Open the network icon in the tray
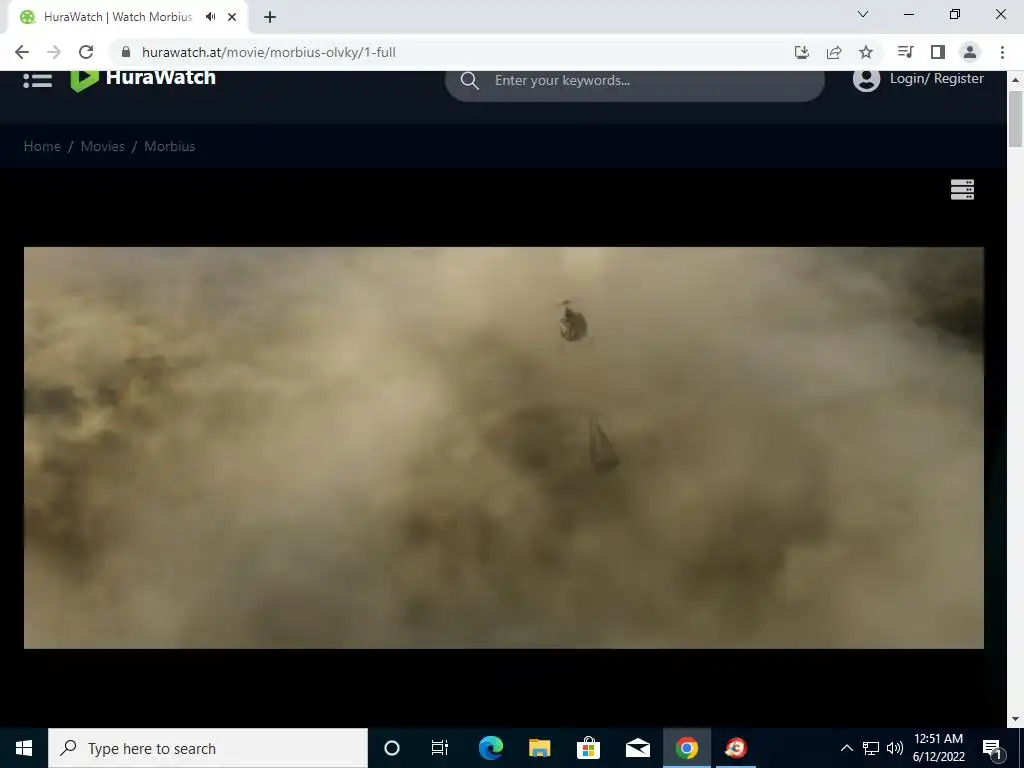Viewport: 1024px width, 768px height. (x=871, y=748)
